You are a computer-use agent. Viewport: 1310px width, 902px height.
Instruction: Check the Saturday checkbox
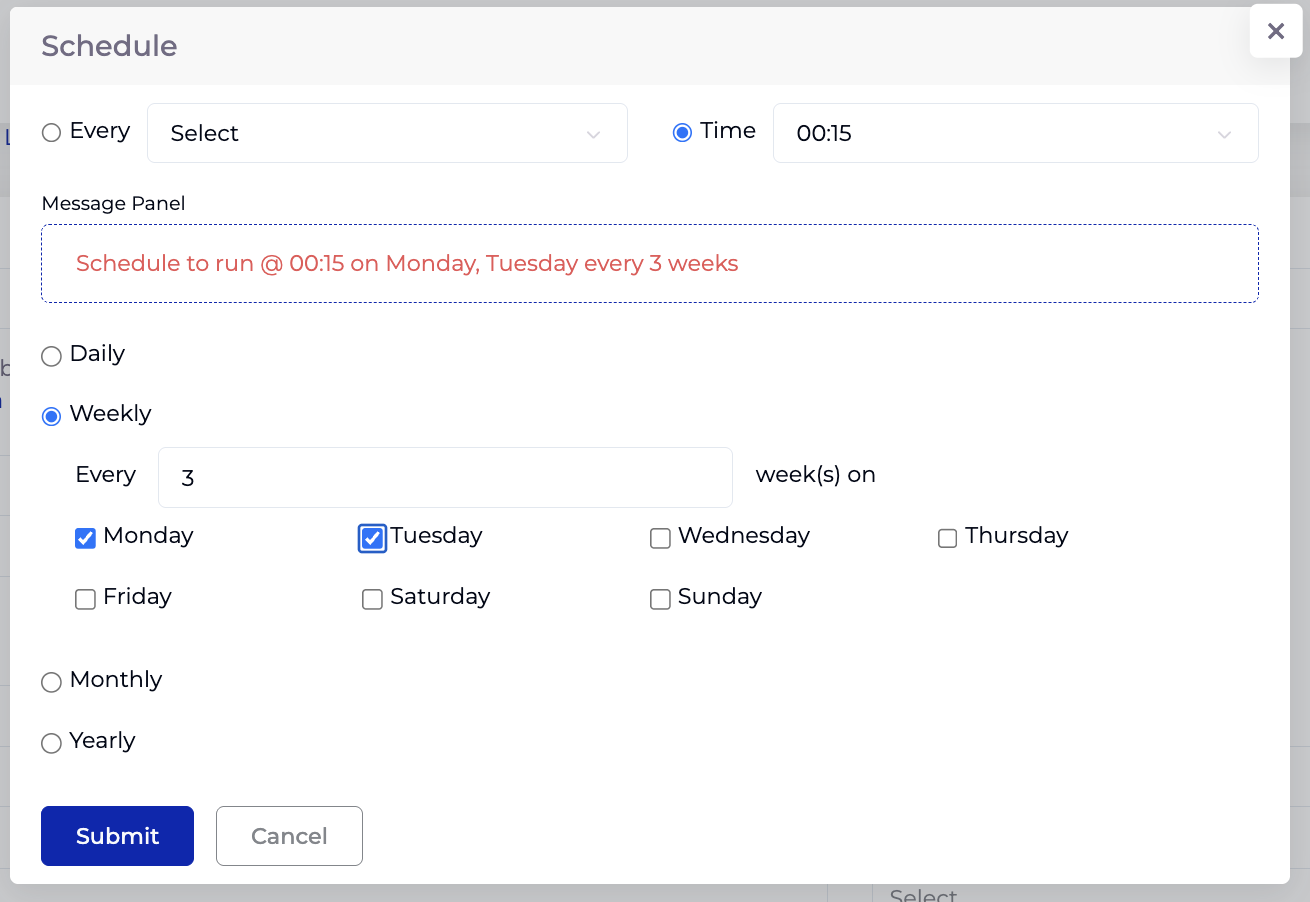coord(372,599)
